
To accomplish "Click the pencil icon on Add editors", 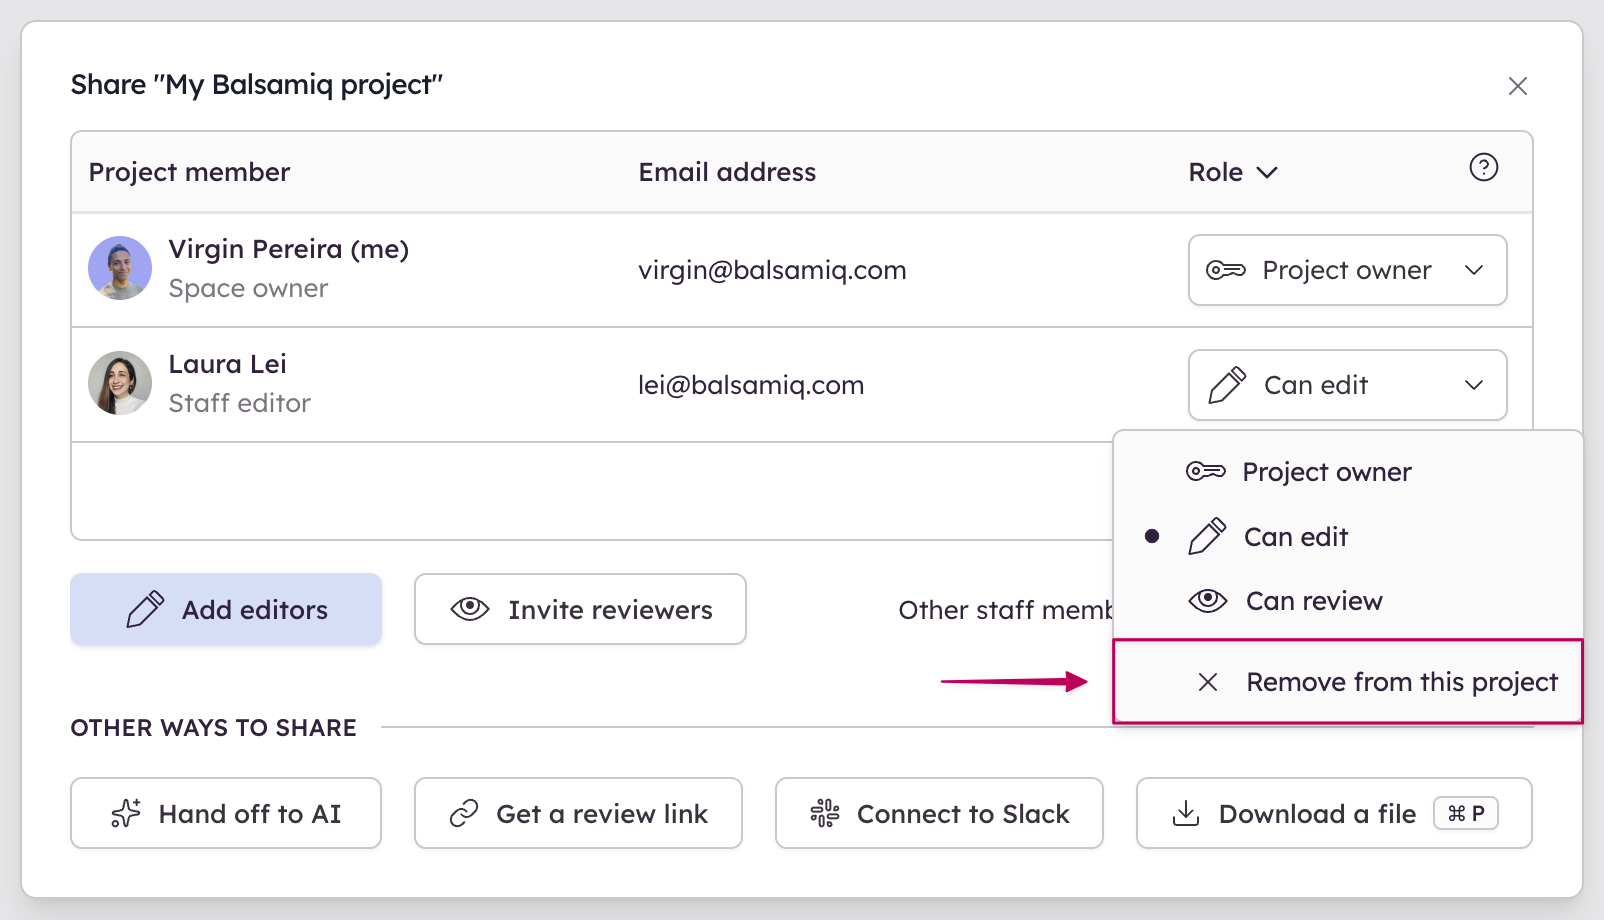I will pyautogui.click(x=145, y=609).
